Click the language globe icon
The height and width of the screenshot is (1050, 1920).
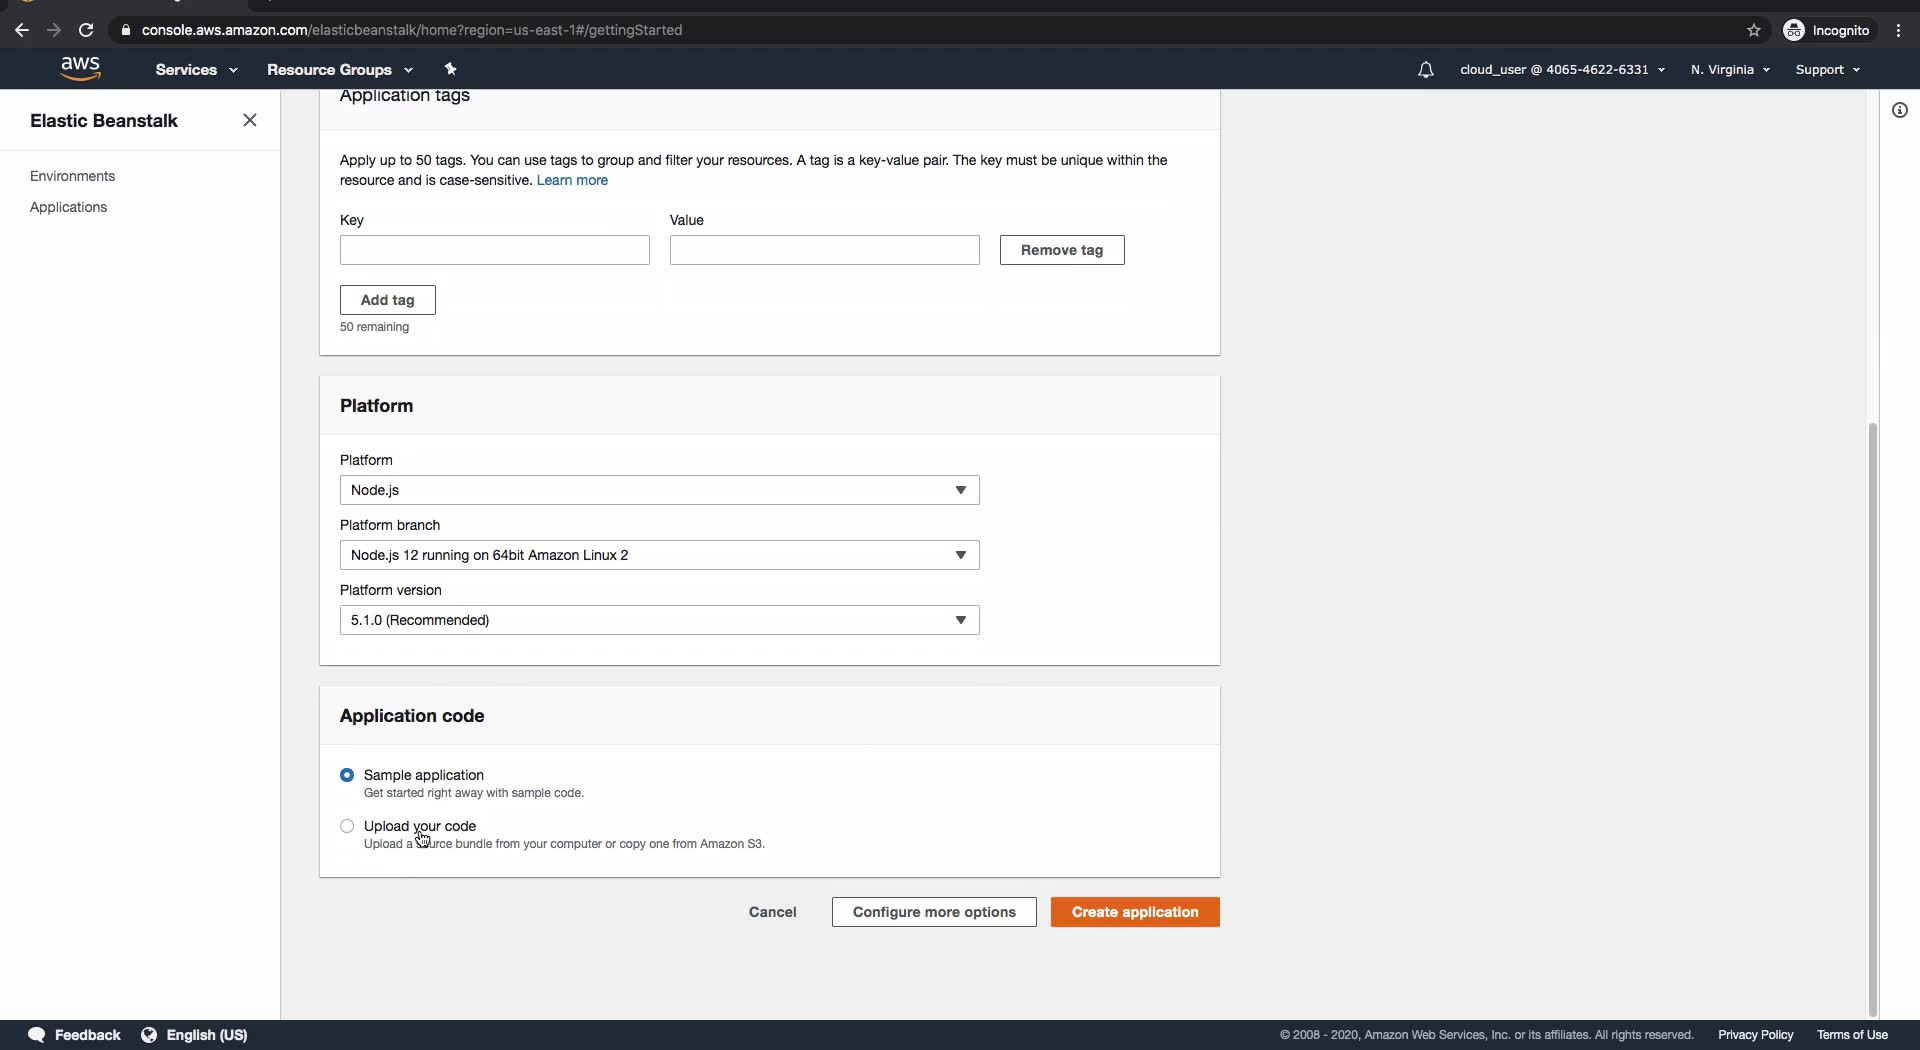tap(149, 1035)
